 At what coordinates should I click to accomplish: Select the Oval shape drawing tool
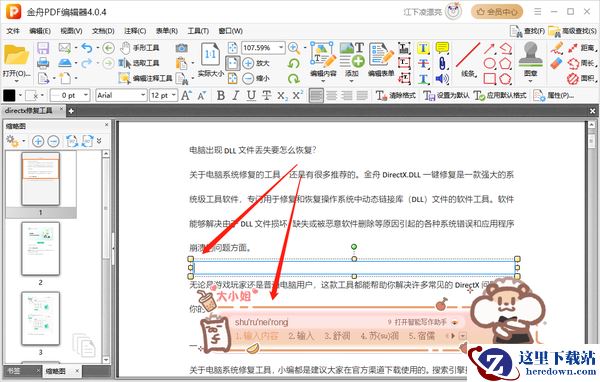pos(489,63)
